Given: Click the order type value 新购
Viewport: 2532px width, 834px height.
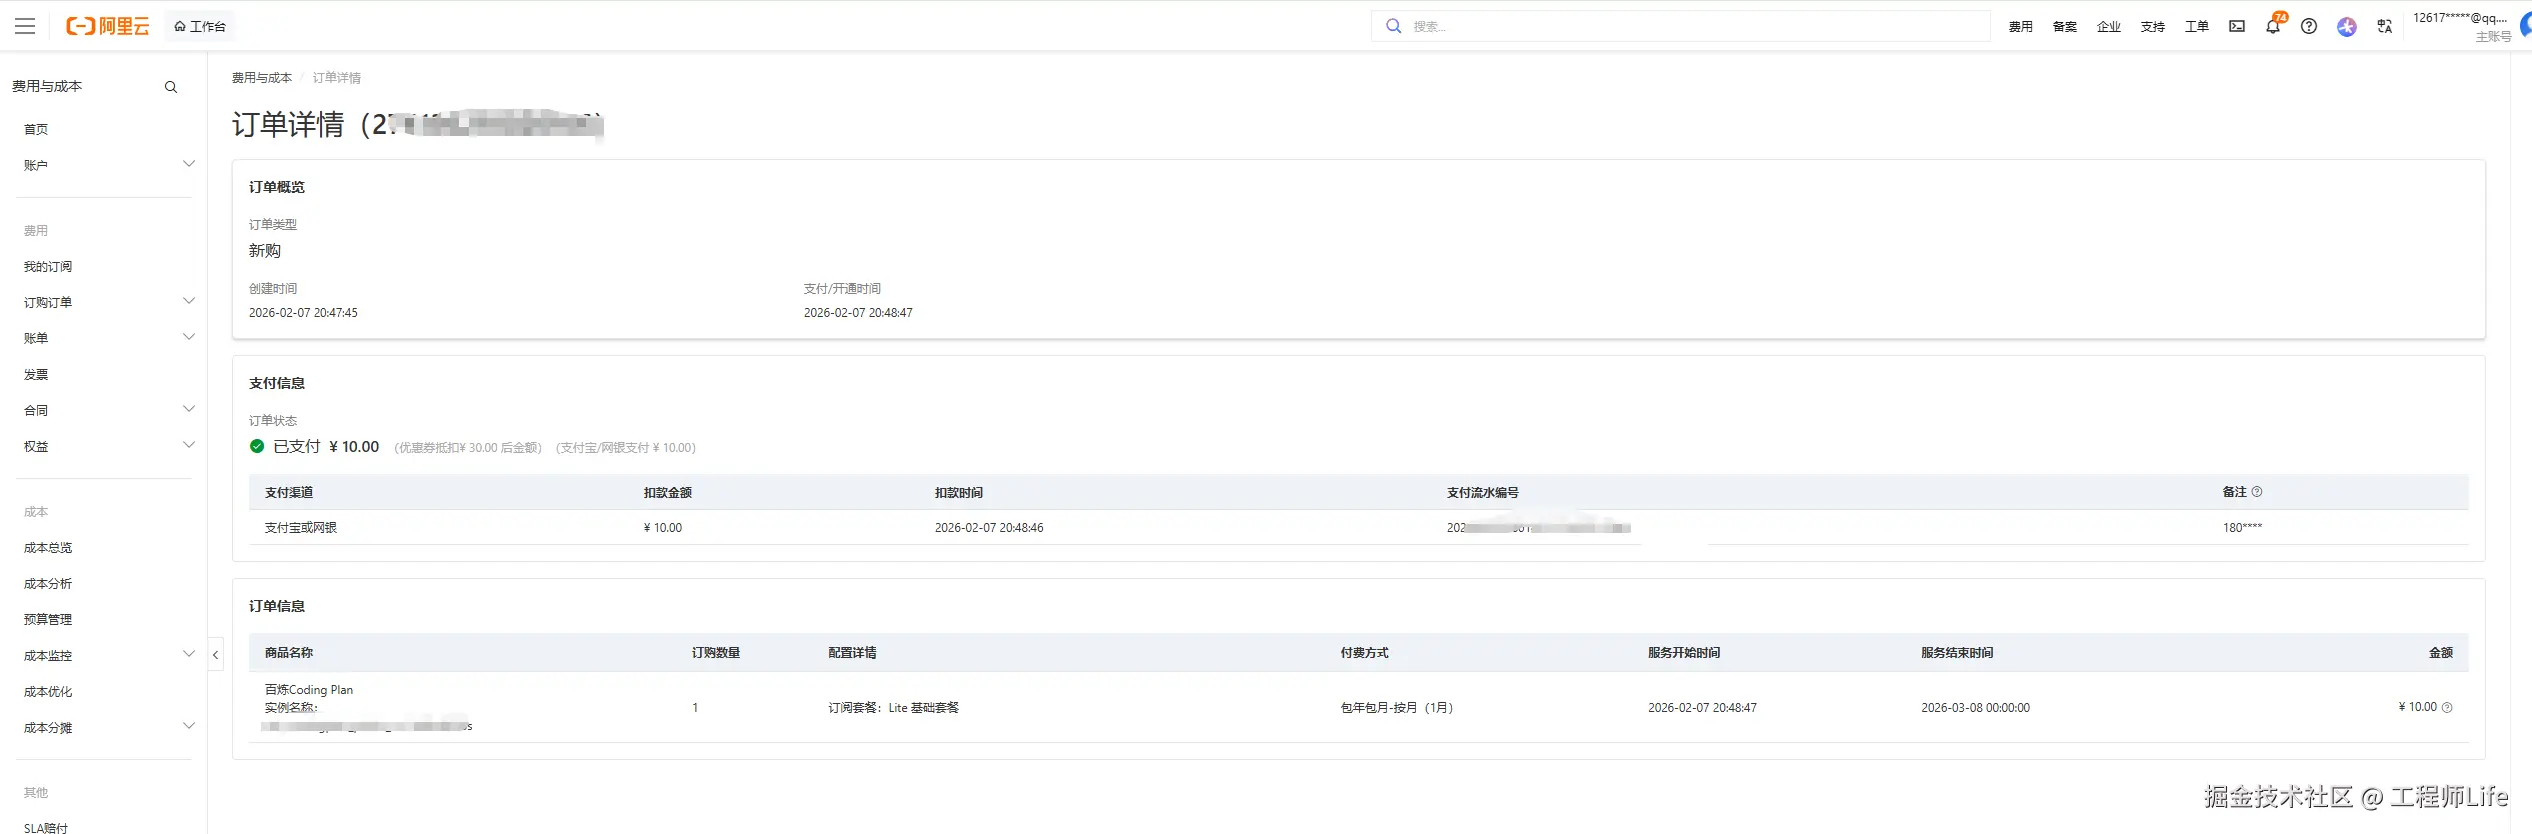Looking at the screenshot, I should click(x=265, y=250).
